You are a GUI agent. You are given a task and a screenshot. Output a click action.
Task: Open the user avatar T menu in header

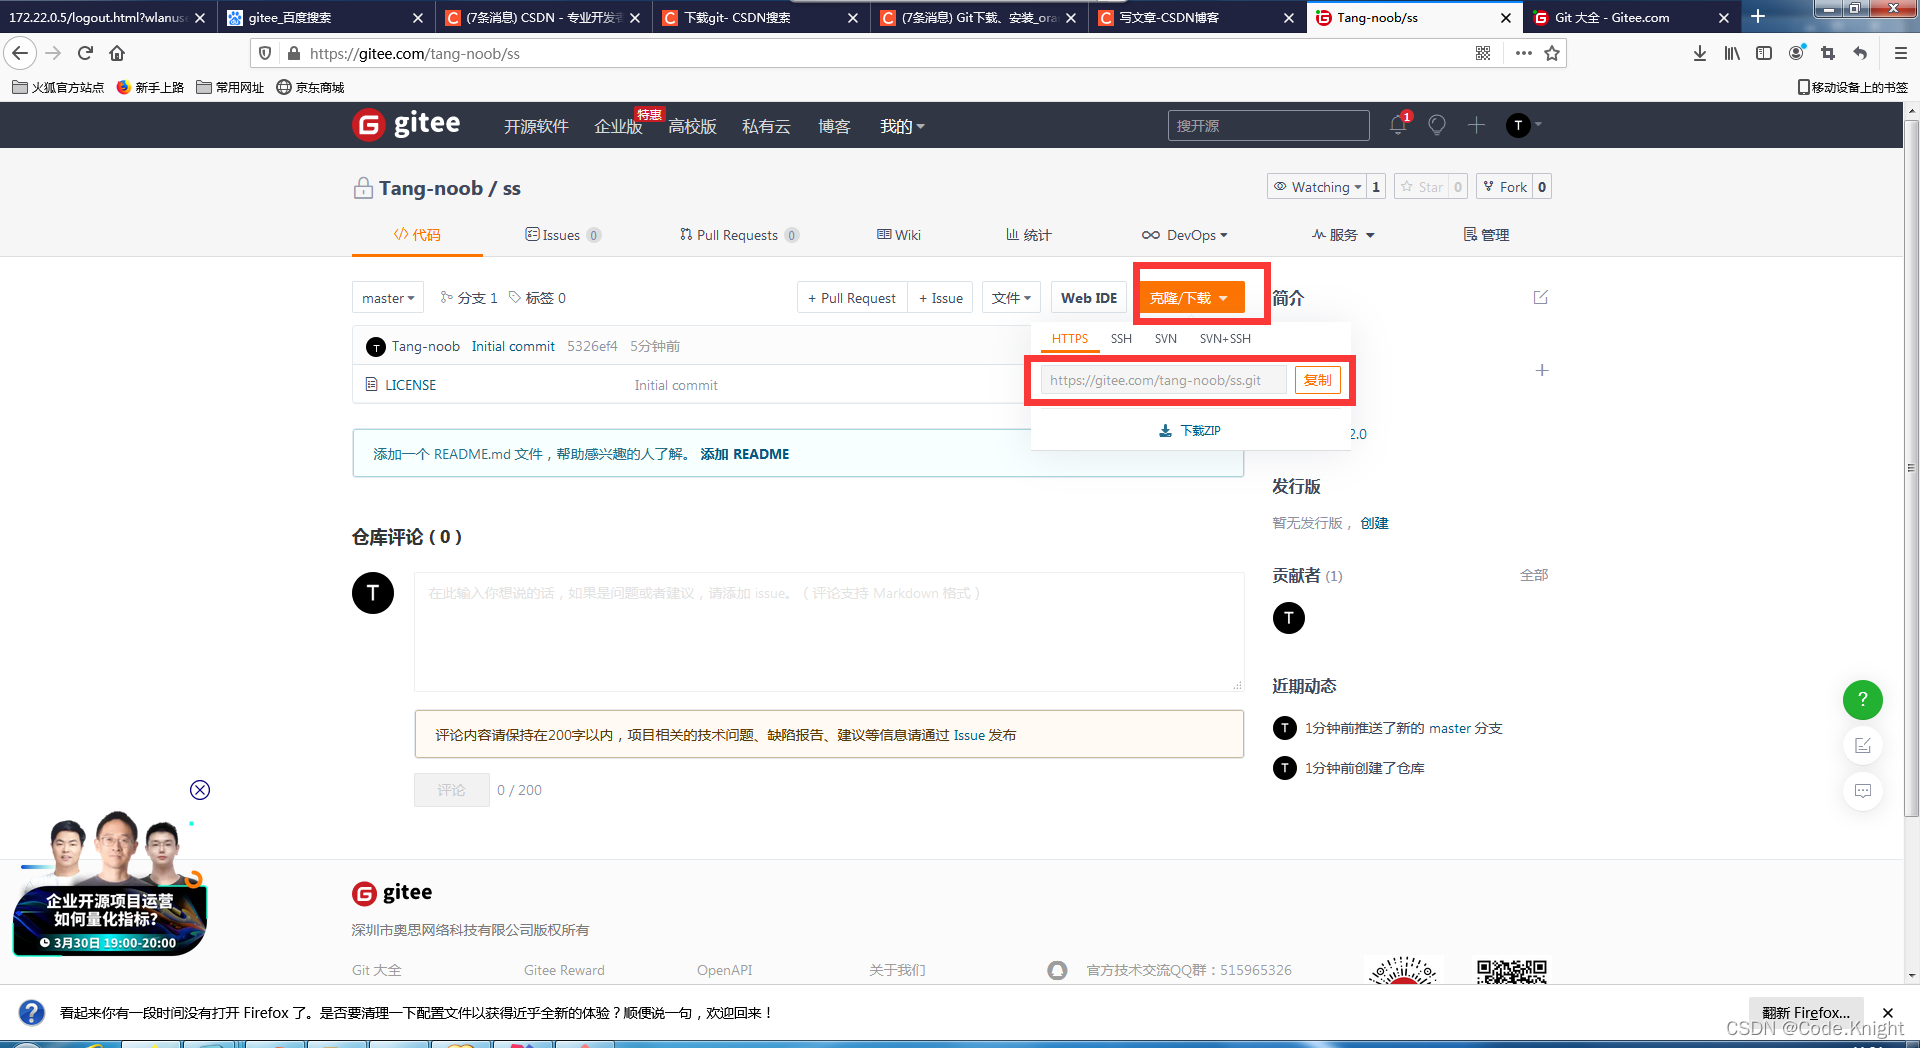point(1523,125)
